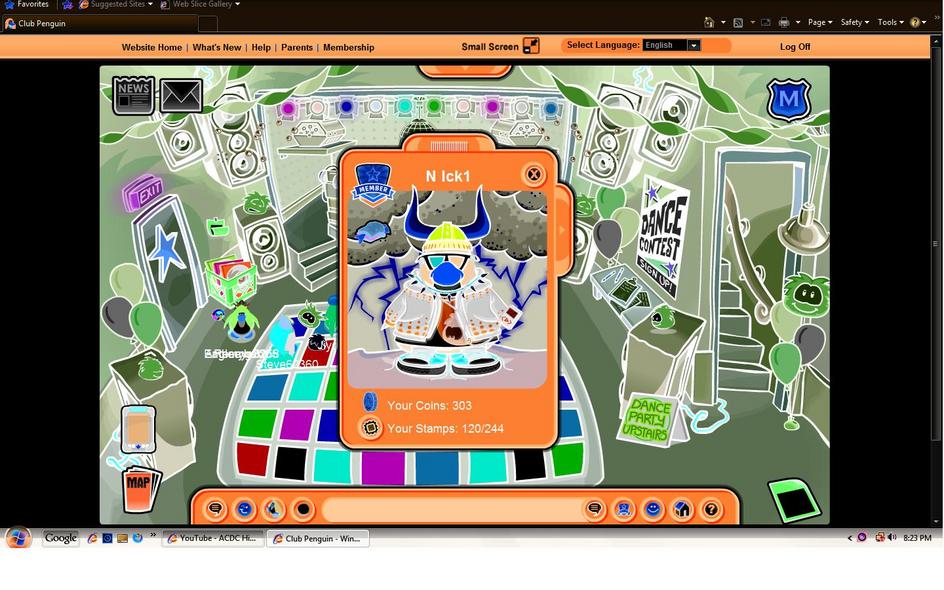Expand the Print dropdown arrow
Image resolution: width=944 pixels, height=590 pixels.
[798, 23]
